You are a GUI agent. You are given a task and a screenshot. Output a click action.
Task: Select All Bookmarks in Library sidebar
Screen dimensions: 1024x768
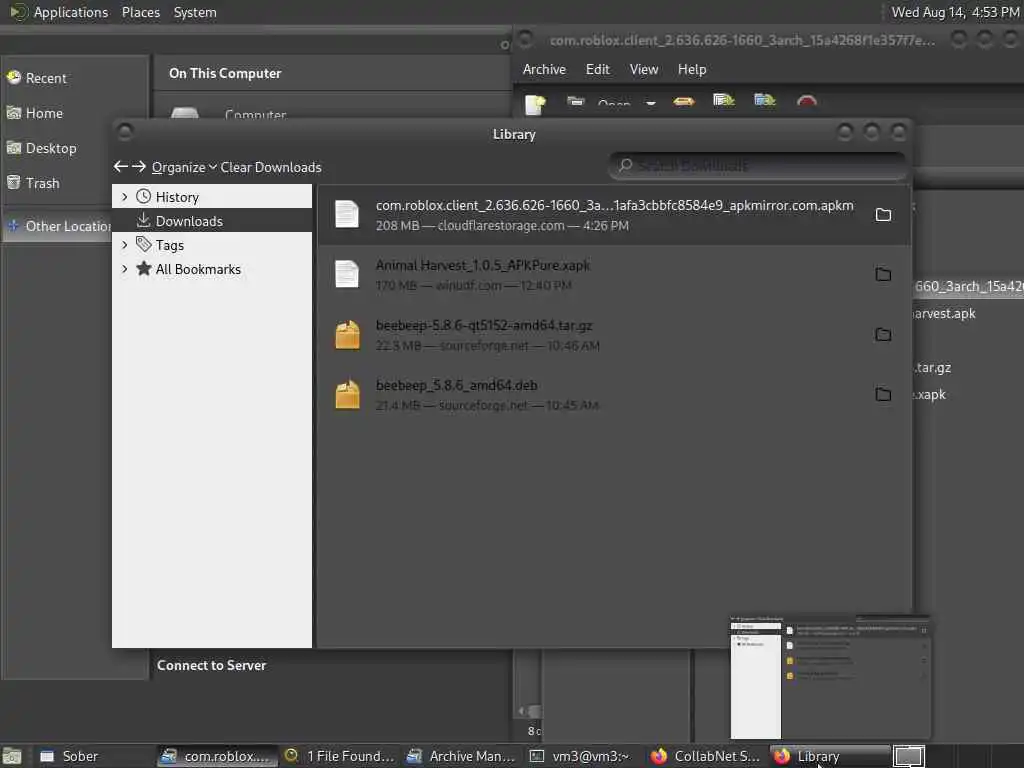click(x=212, y=269)
